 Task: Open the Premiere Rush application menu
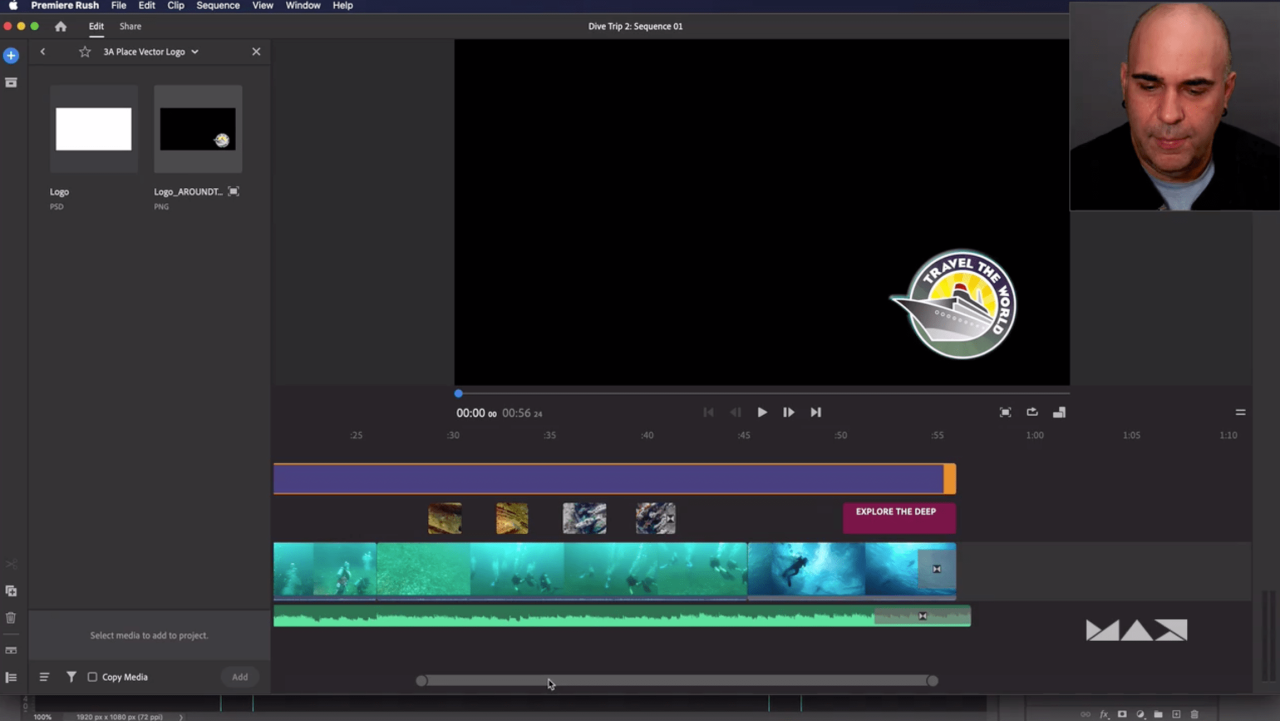65,5
